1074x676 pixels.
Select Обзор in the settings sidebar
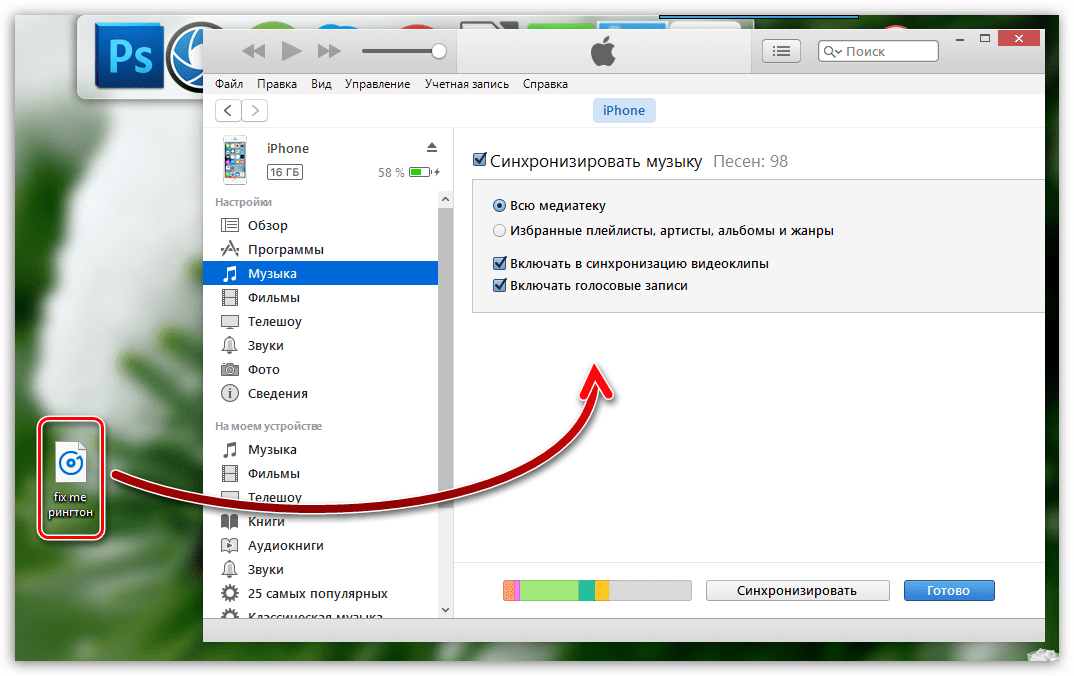click(267, 225)
